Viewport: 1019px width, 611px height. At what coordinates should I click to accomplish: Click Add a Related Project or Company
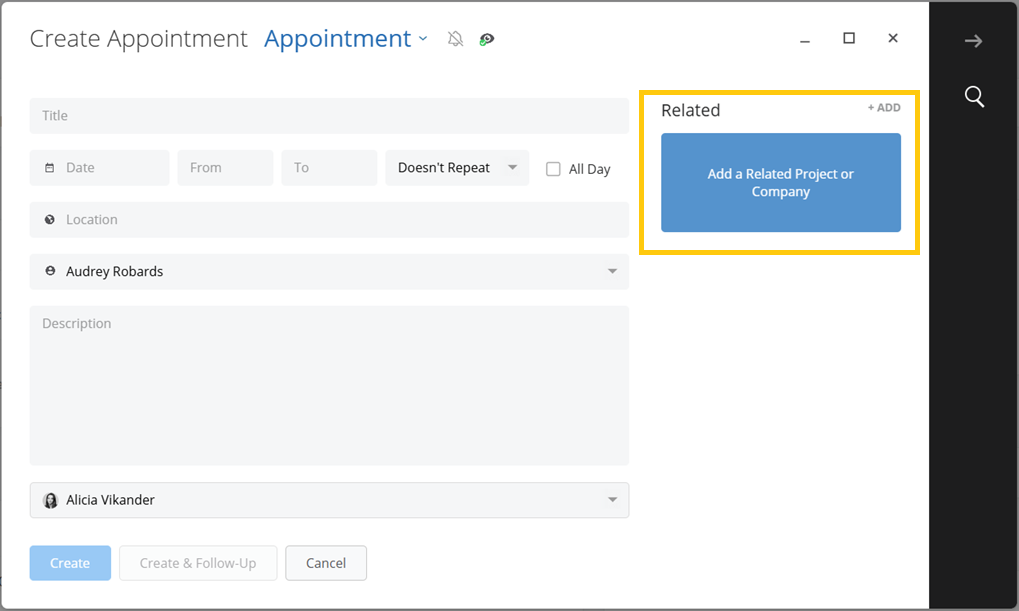click(x=780, y=183)
